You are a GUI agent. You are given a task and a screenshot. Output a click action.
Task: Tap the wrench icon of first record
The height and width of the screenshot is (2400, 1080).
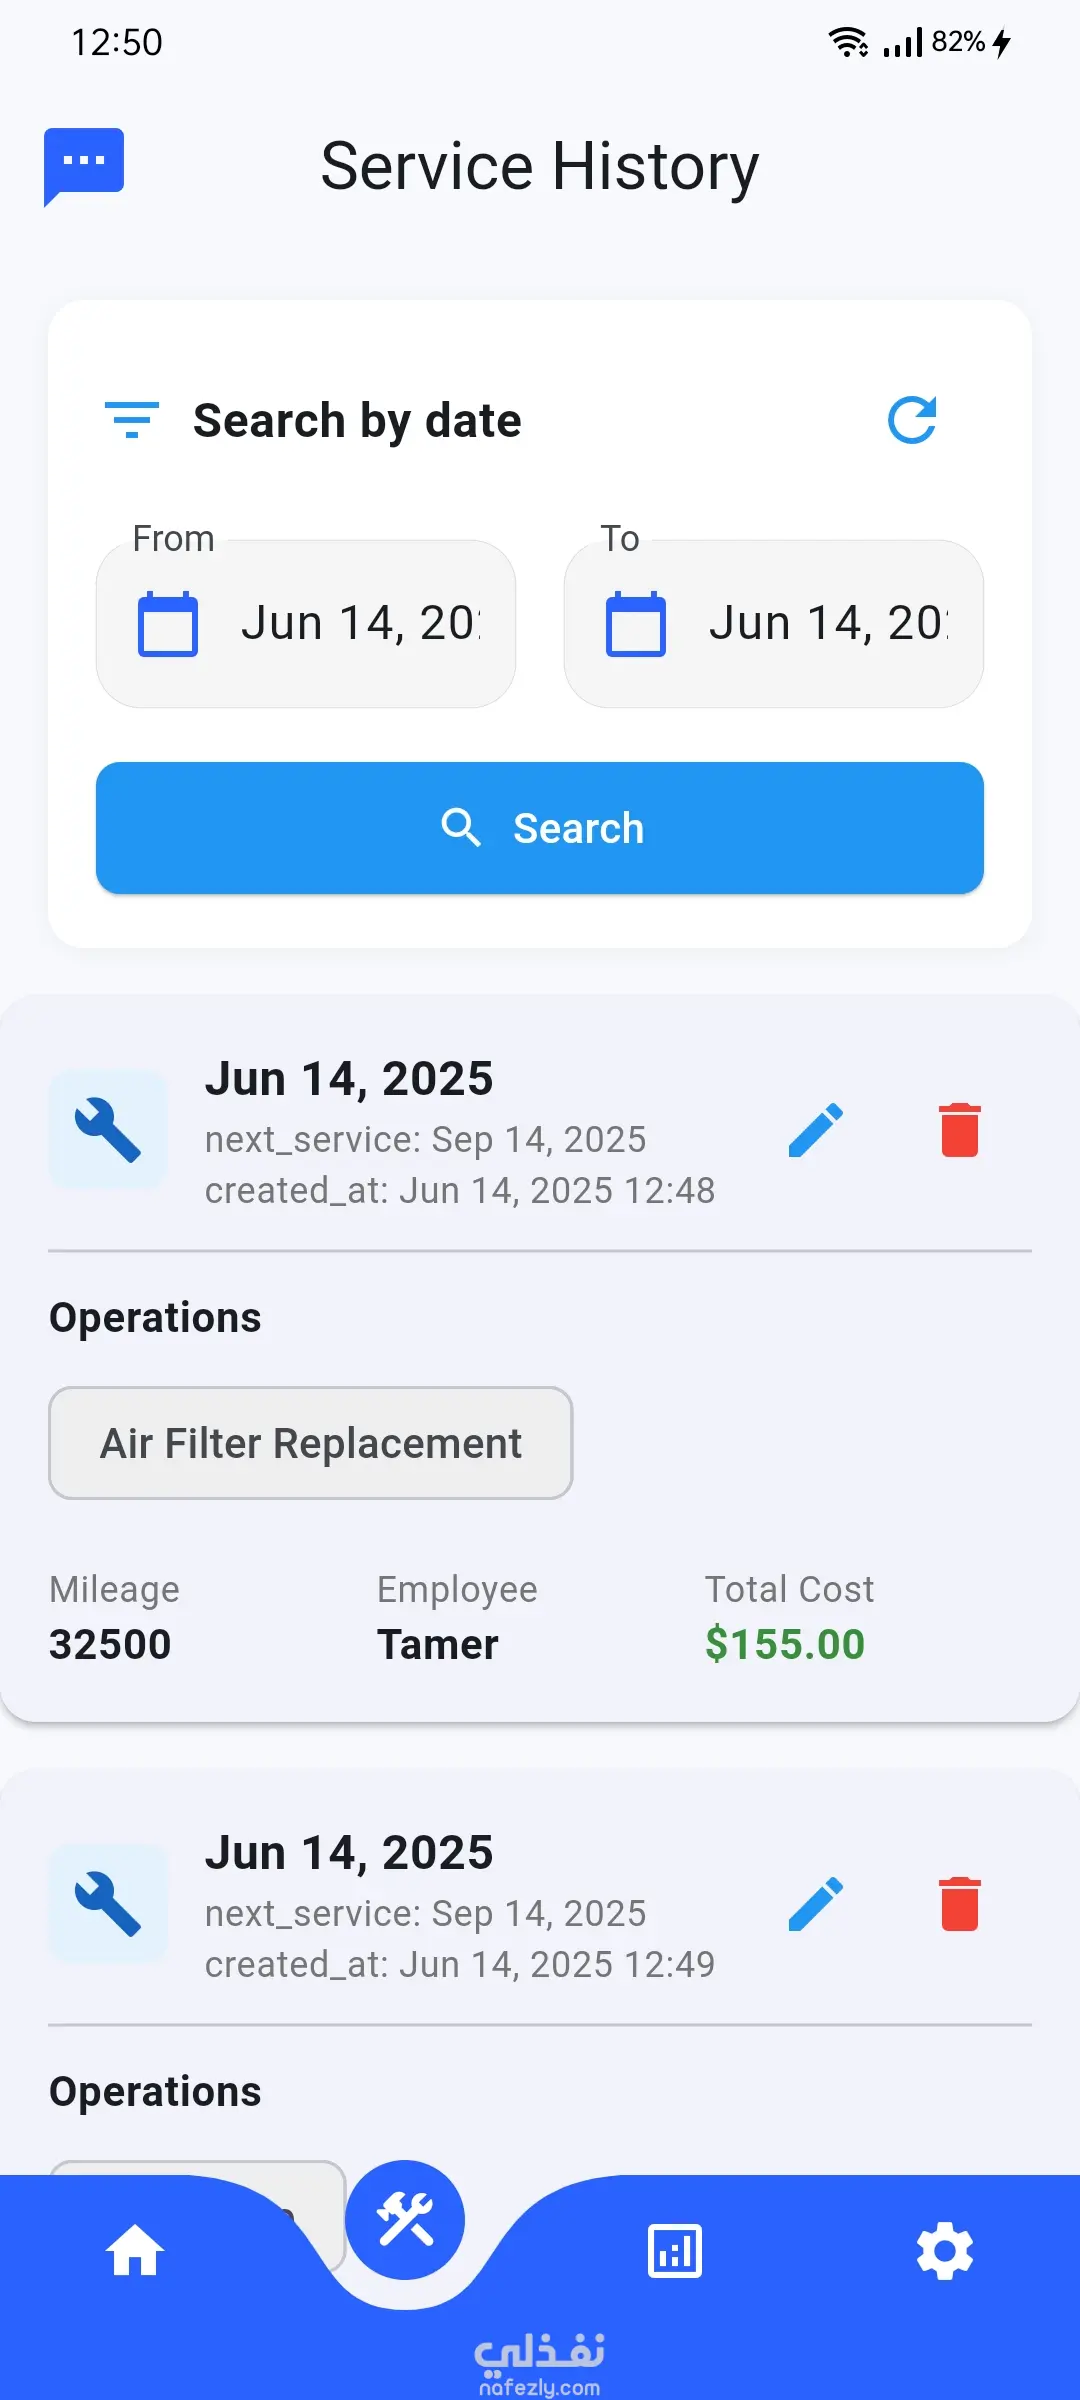tap(108, 1130)
